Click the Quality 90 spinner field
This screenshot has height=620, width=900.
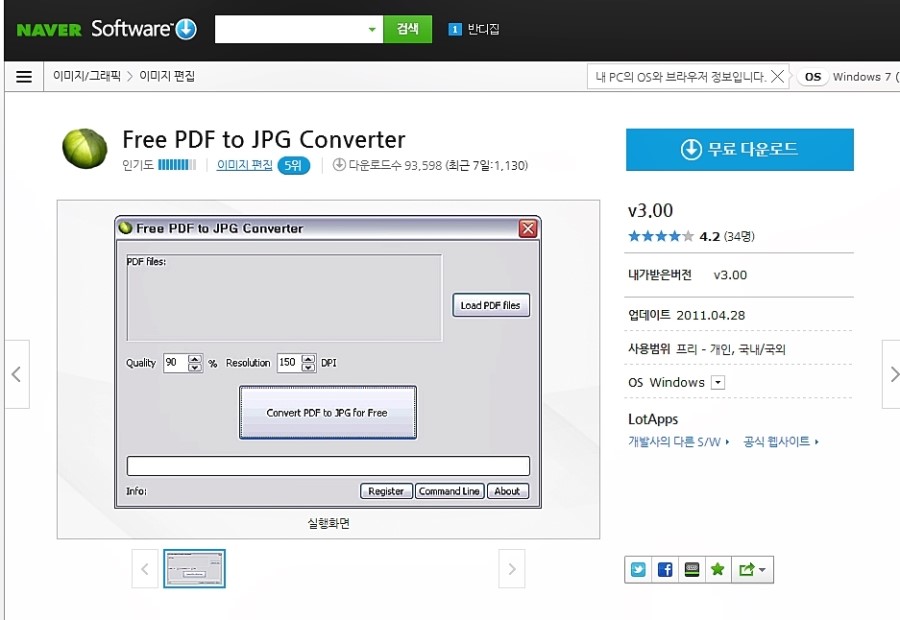click(x=183, y=363)
